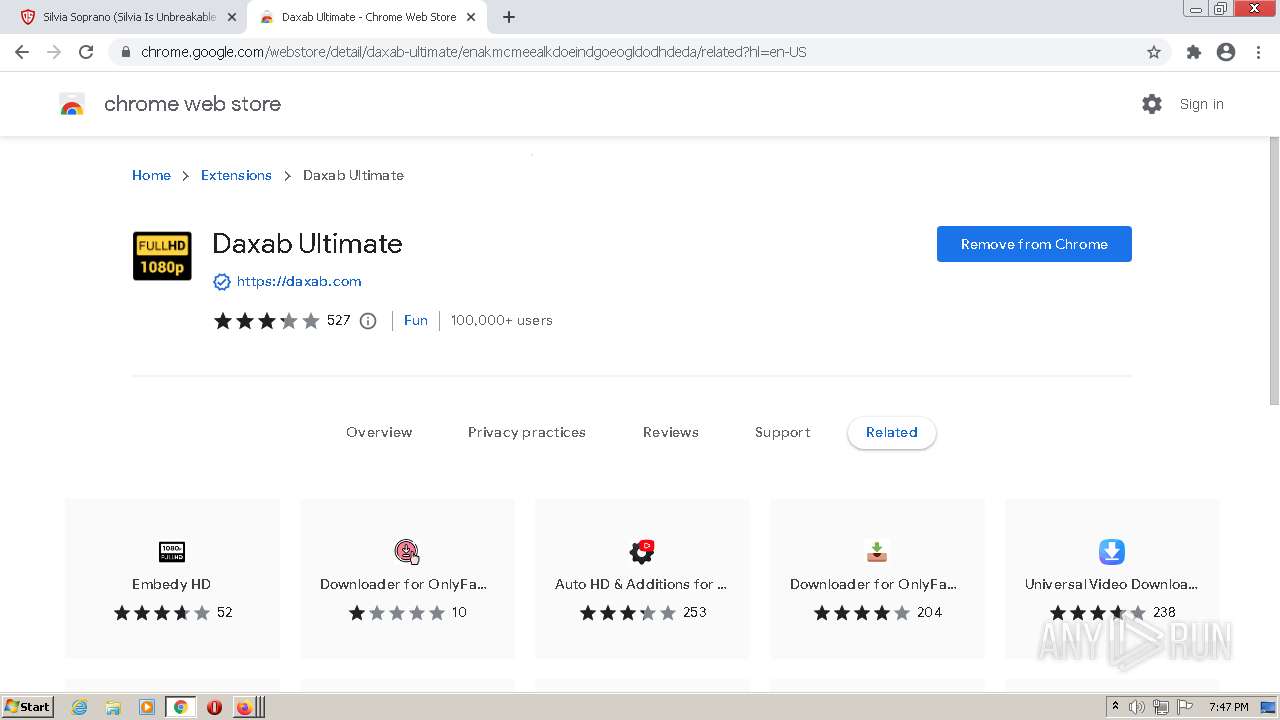This screenshot has width=1280, height=720.
Task: Bookmark this page with the star icon
Action: click(1154, 52)
